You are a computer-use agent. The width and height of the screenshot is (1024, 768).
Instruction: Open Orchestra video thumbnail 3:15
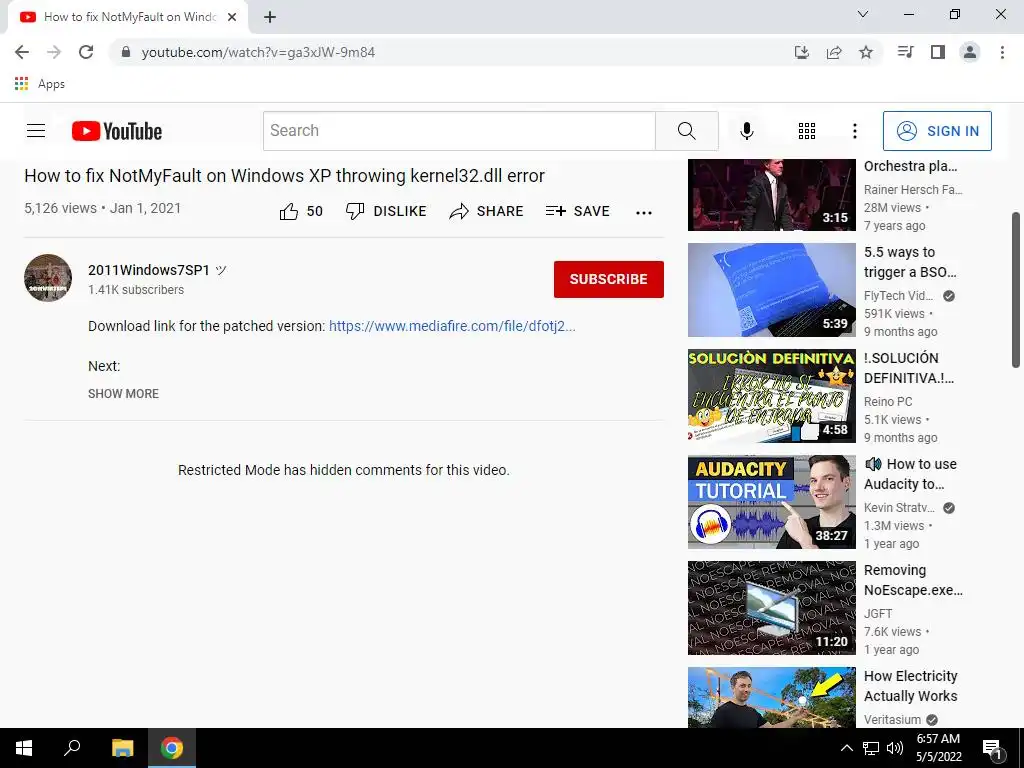771,195
